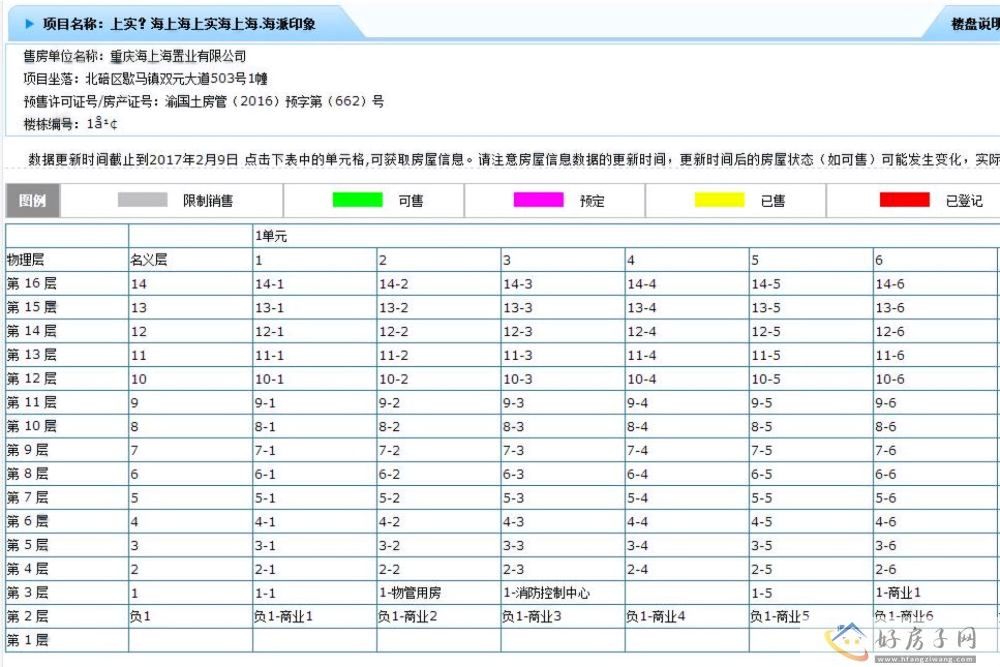Open the 负1-商业1 cell
1000x667 pixels.
pos(314,617)
